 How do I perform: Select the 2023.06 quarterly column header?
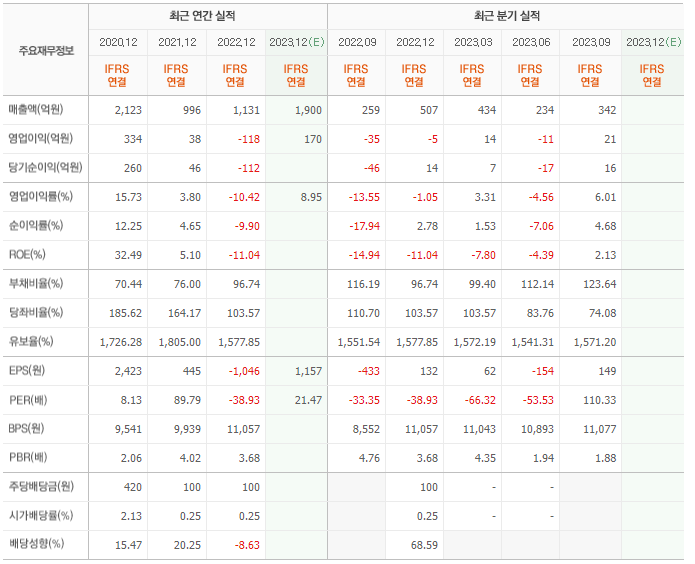coord(531,43)
